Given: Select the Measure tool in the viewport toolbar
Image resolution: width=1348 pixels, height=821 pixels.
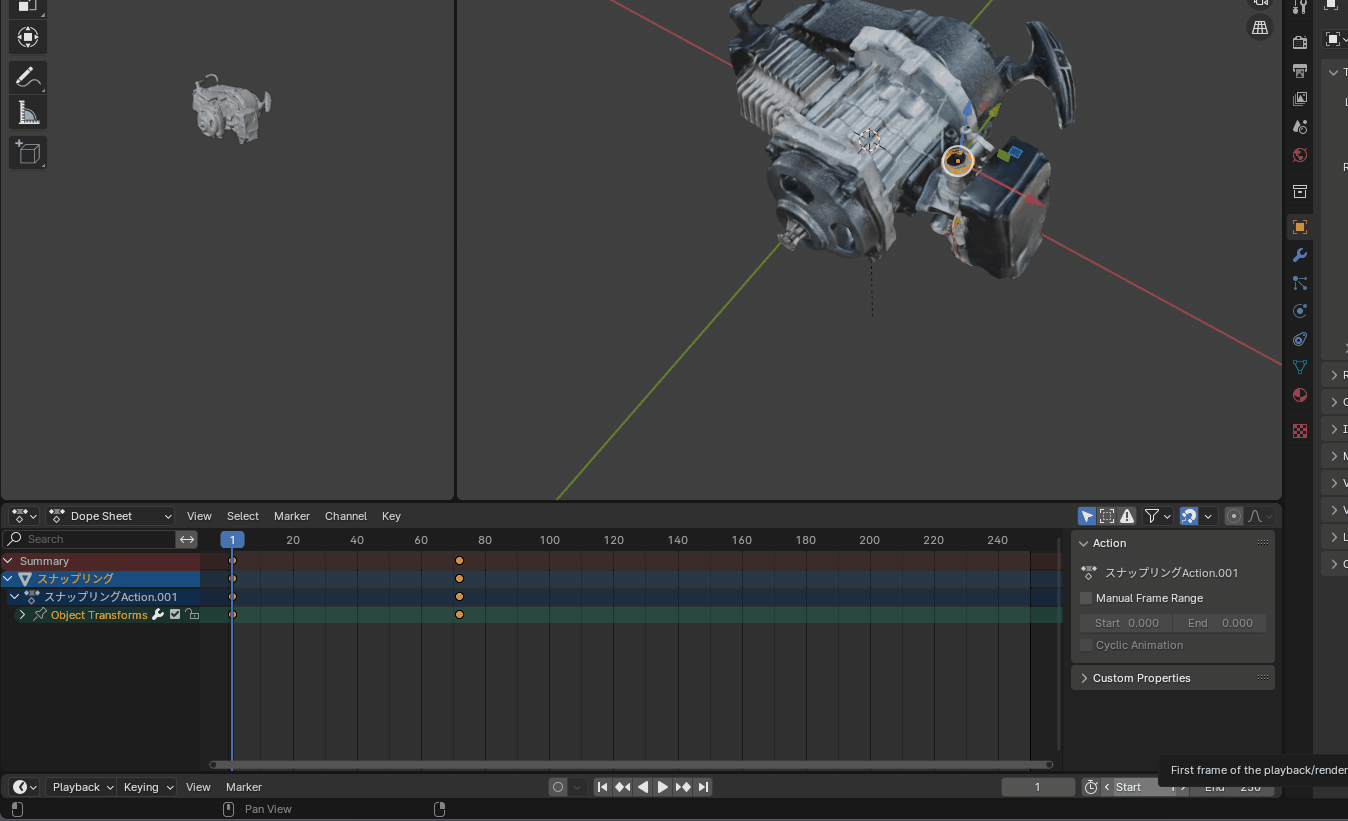Looking at the screenshot, I should pyautogui.click(x=27, y=112).
